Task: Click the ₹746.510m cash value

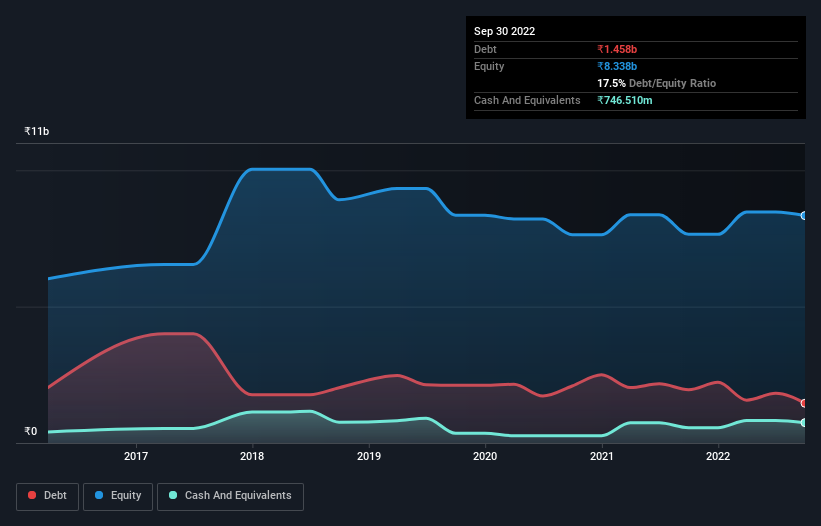Action: pos(625,100)
